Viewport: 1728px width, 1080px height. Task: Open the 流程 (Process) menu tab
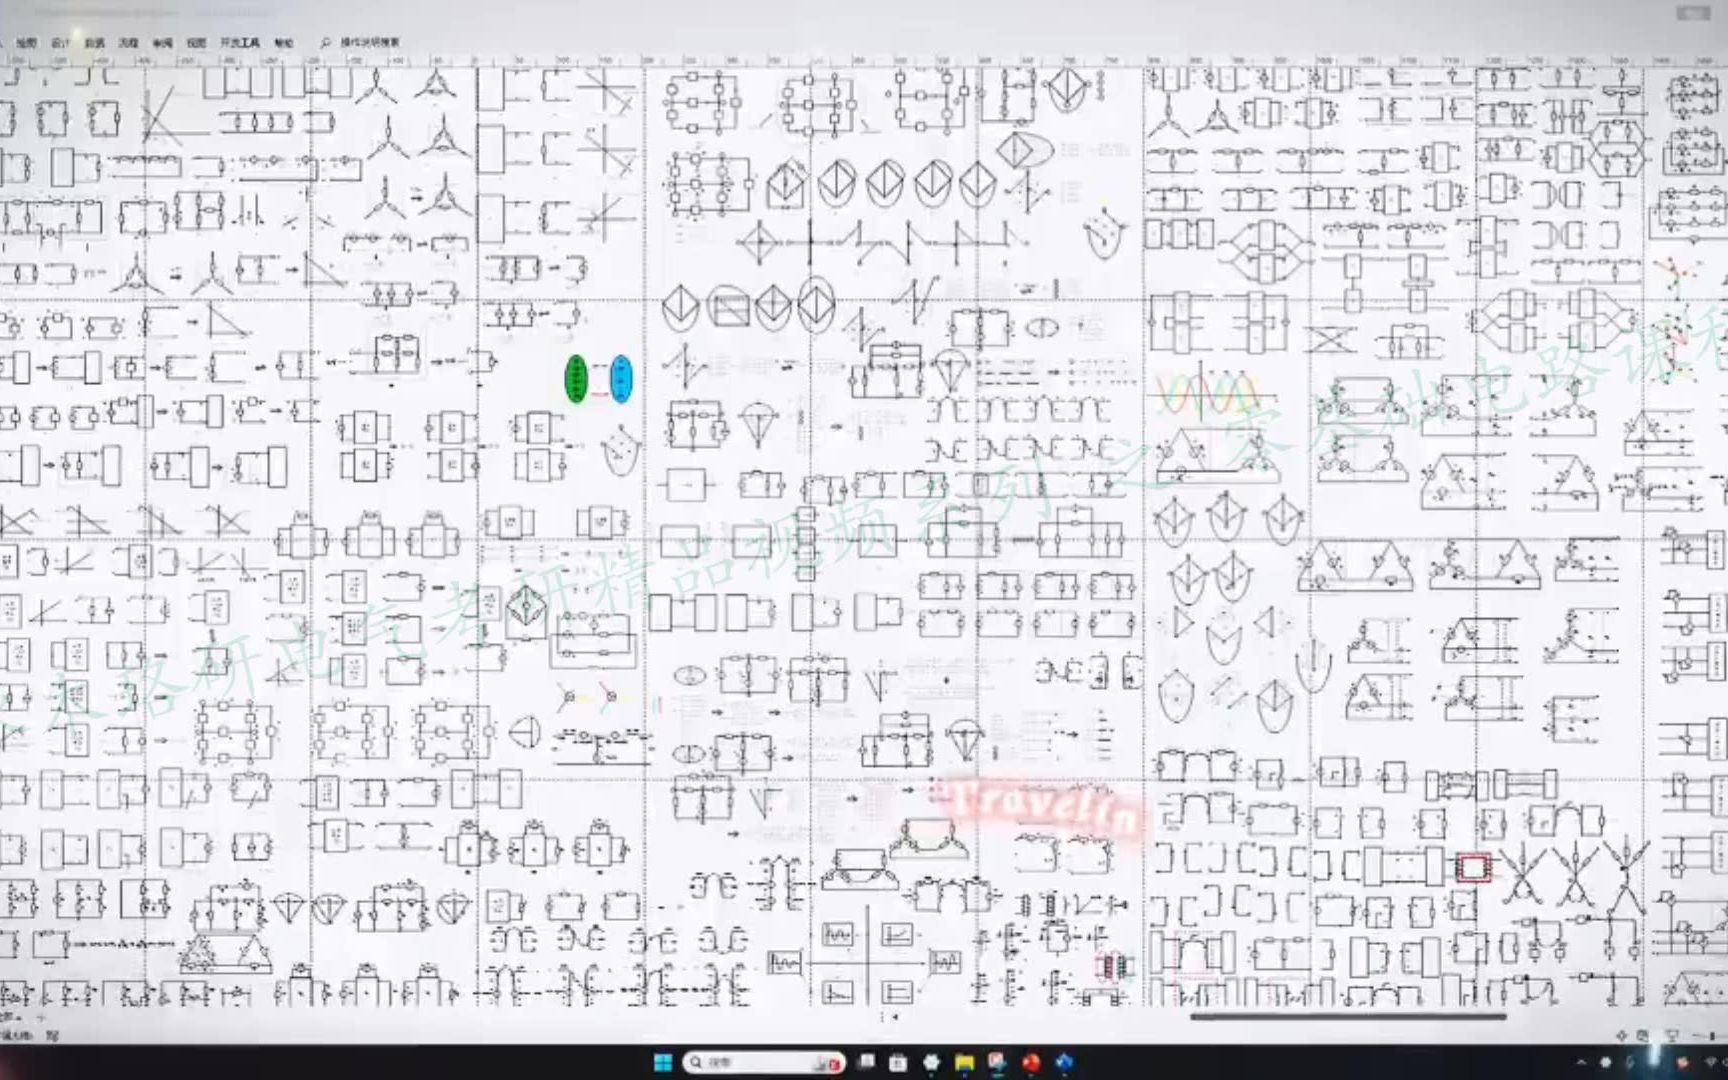[128, 43]
